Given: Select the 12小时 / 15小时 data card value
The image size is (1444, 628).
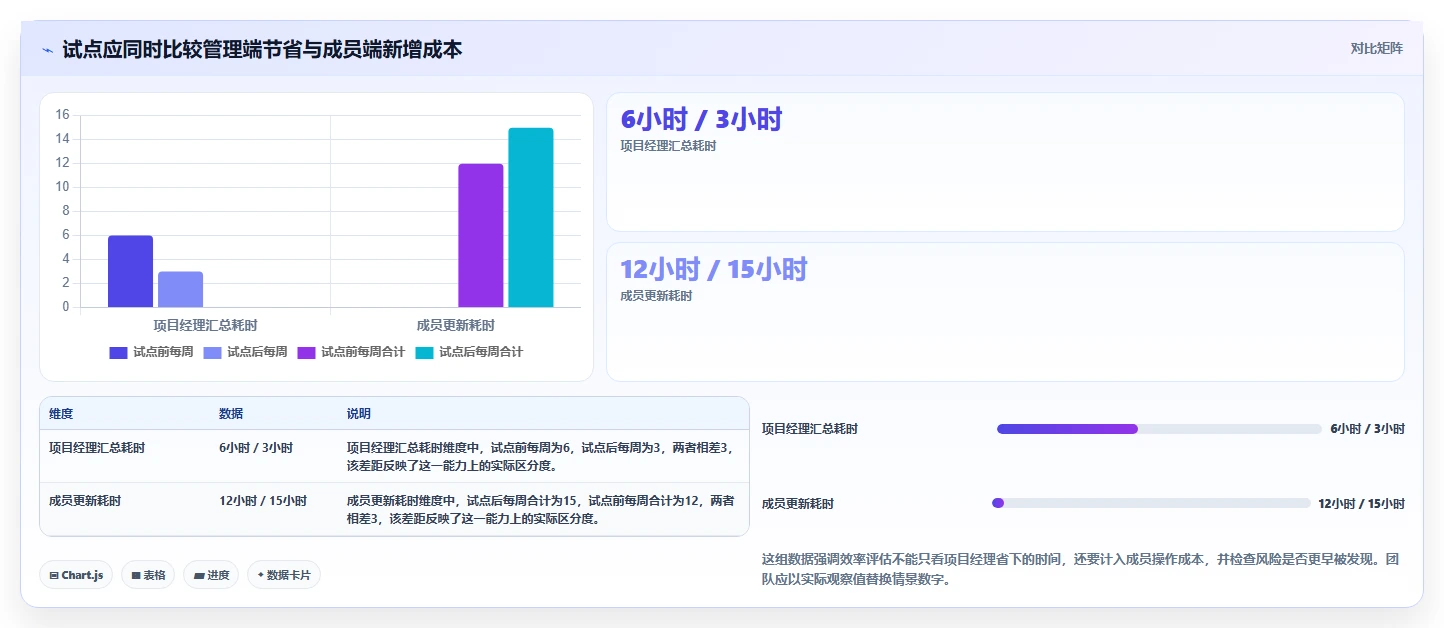Looking at the screenshot, I should click(x=714, y=269).
